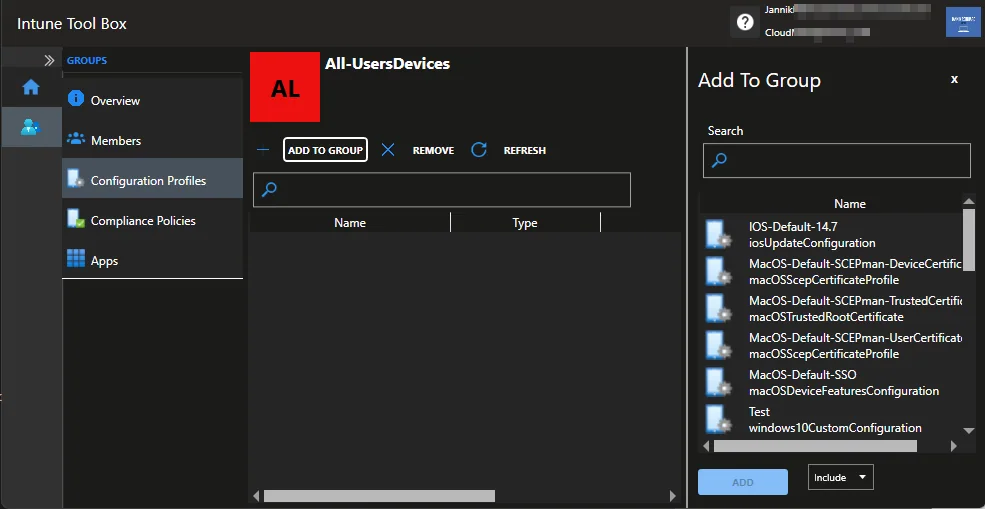985x509 pixels.
Task: Sort by the Name column in main table
Action: pyautogui.click(x=350, y=222)
